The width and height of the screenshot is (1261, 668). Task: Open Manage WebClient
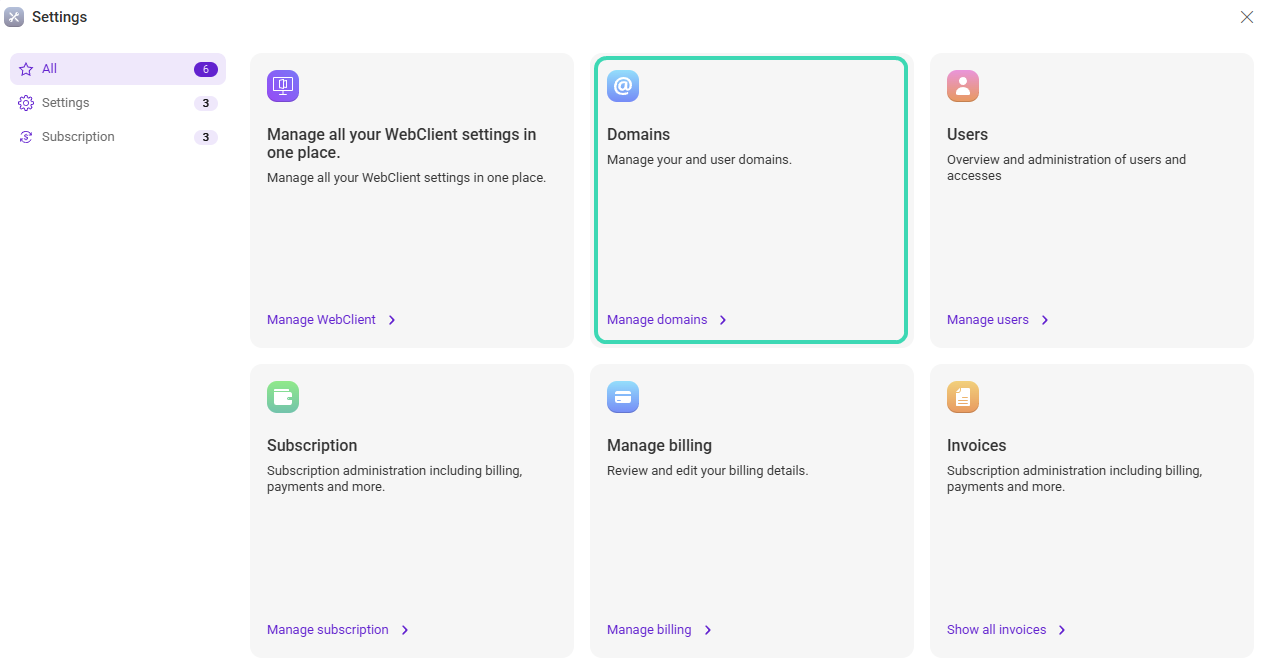[321, 320]
